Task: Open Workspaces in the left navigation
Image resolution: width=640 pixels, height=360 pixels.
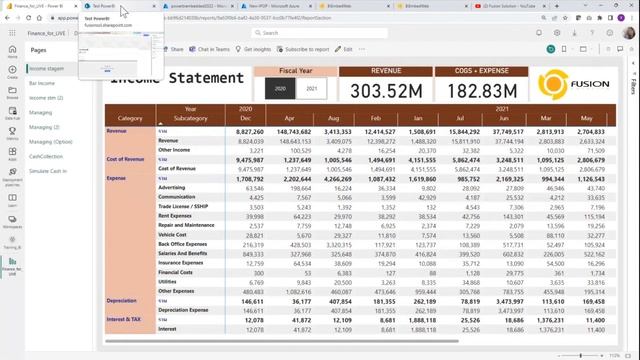Action: tap(12, 222)
